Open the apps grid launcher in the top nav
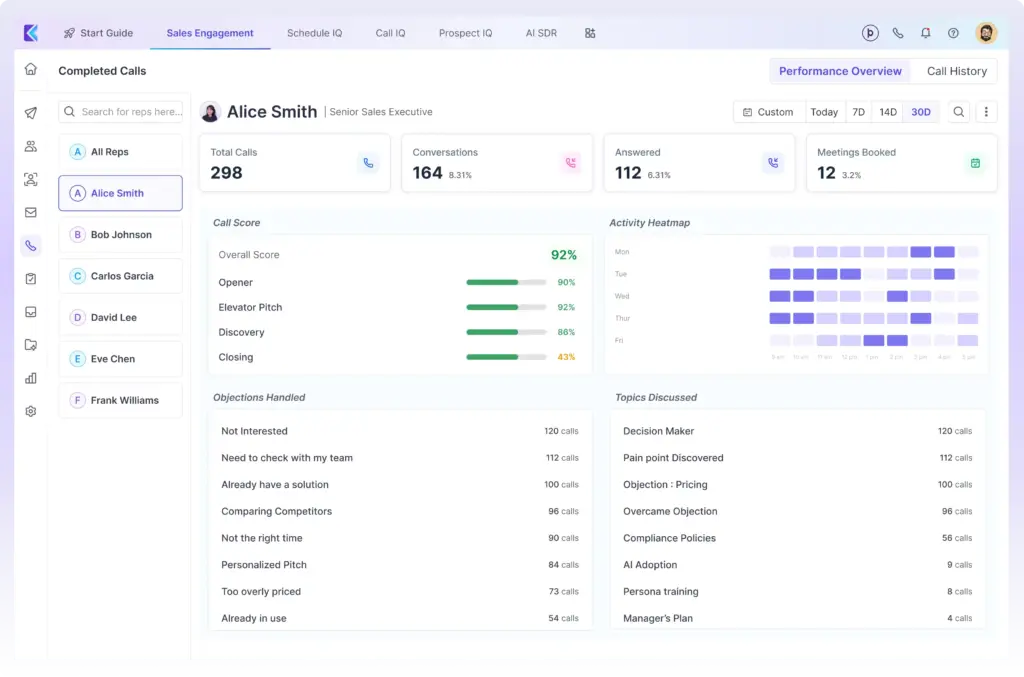This screenshot has width=1024, height=677. [590, 32]
